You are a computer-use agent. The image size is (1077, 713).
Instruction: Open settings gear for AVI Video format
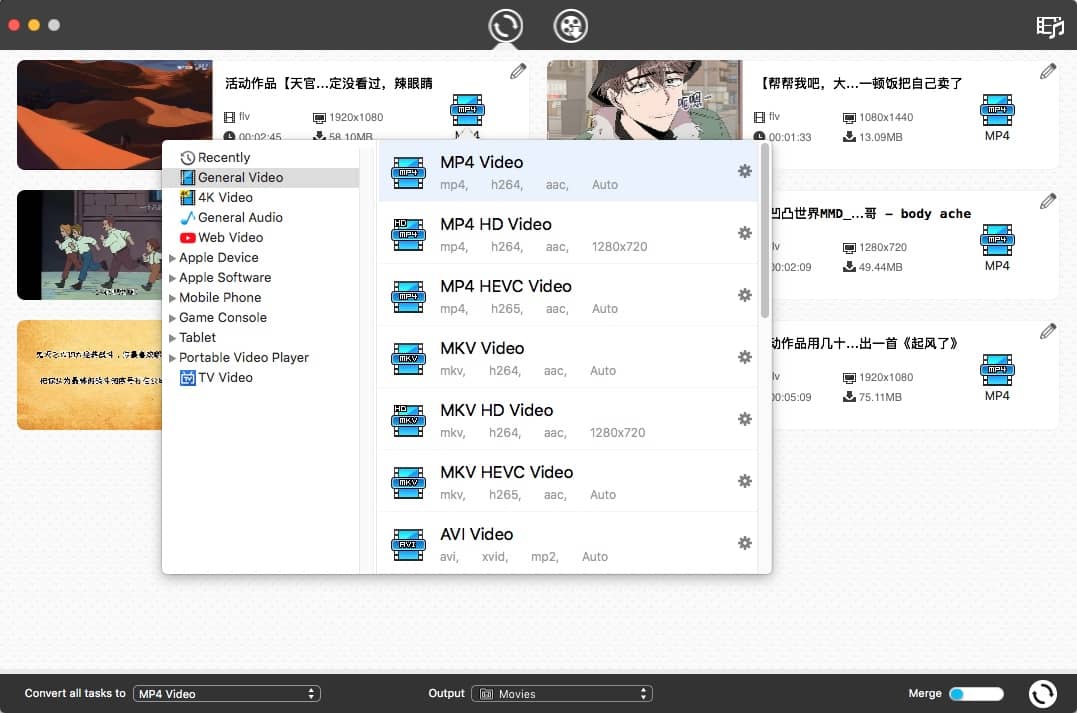coord(745,543)
